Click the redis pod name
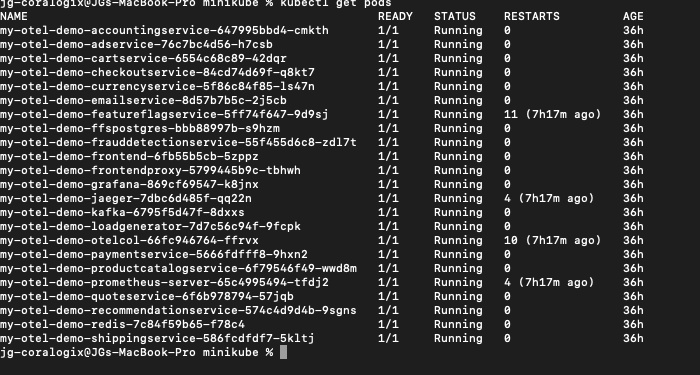The height and width of the screenshot is (375, 700). 122,324
